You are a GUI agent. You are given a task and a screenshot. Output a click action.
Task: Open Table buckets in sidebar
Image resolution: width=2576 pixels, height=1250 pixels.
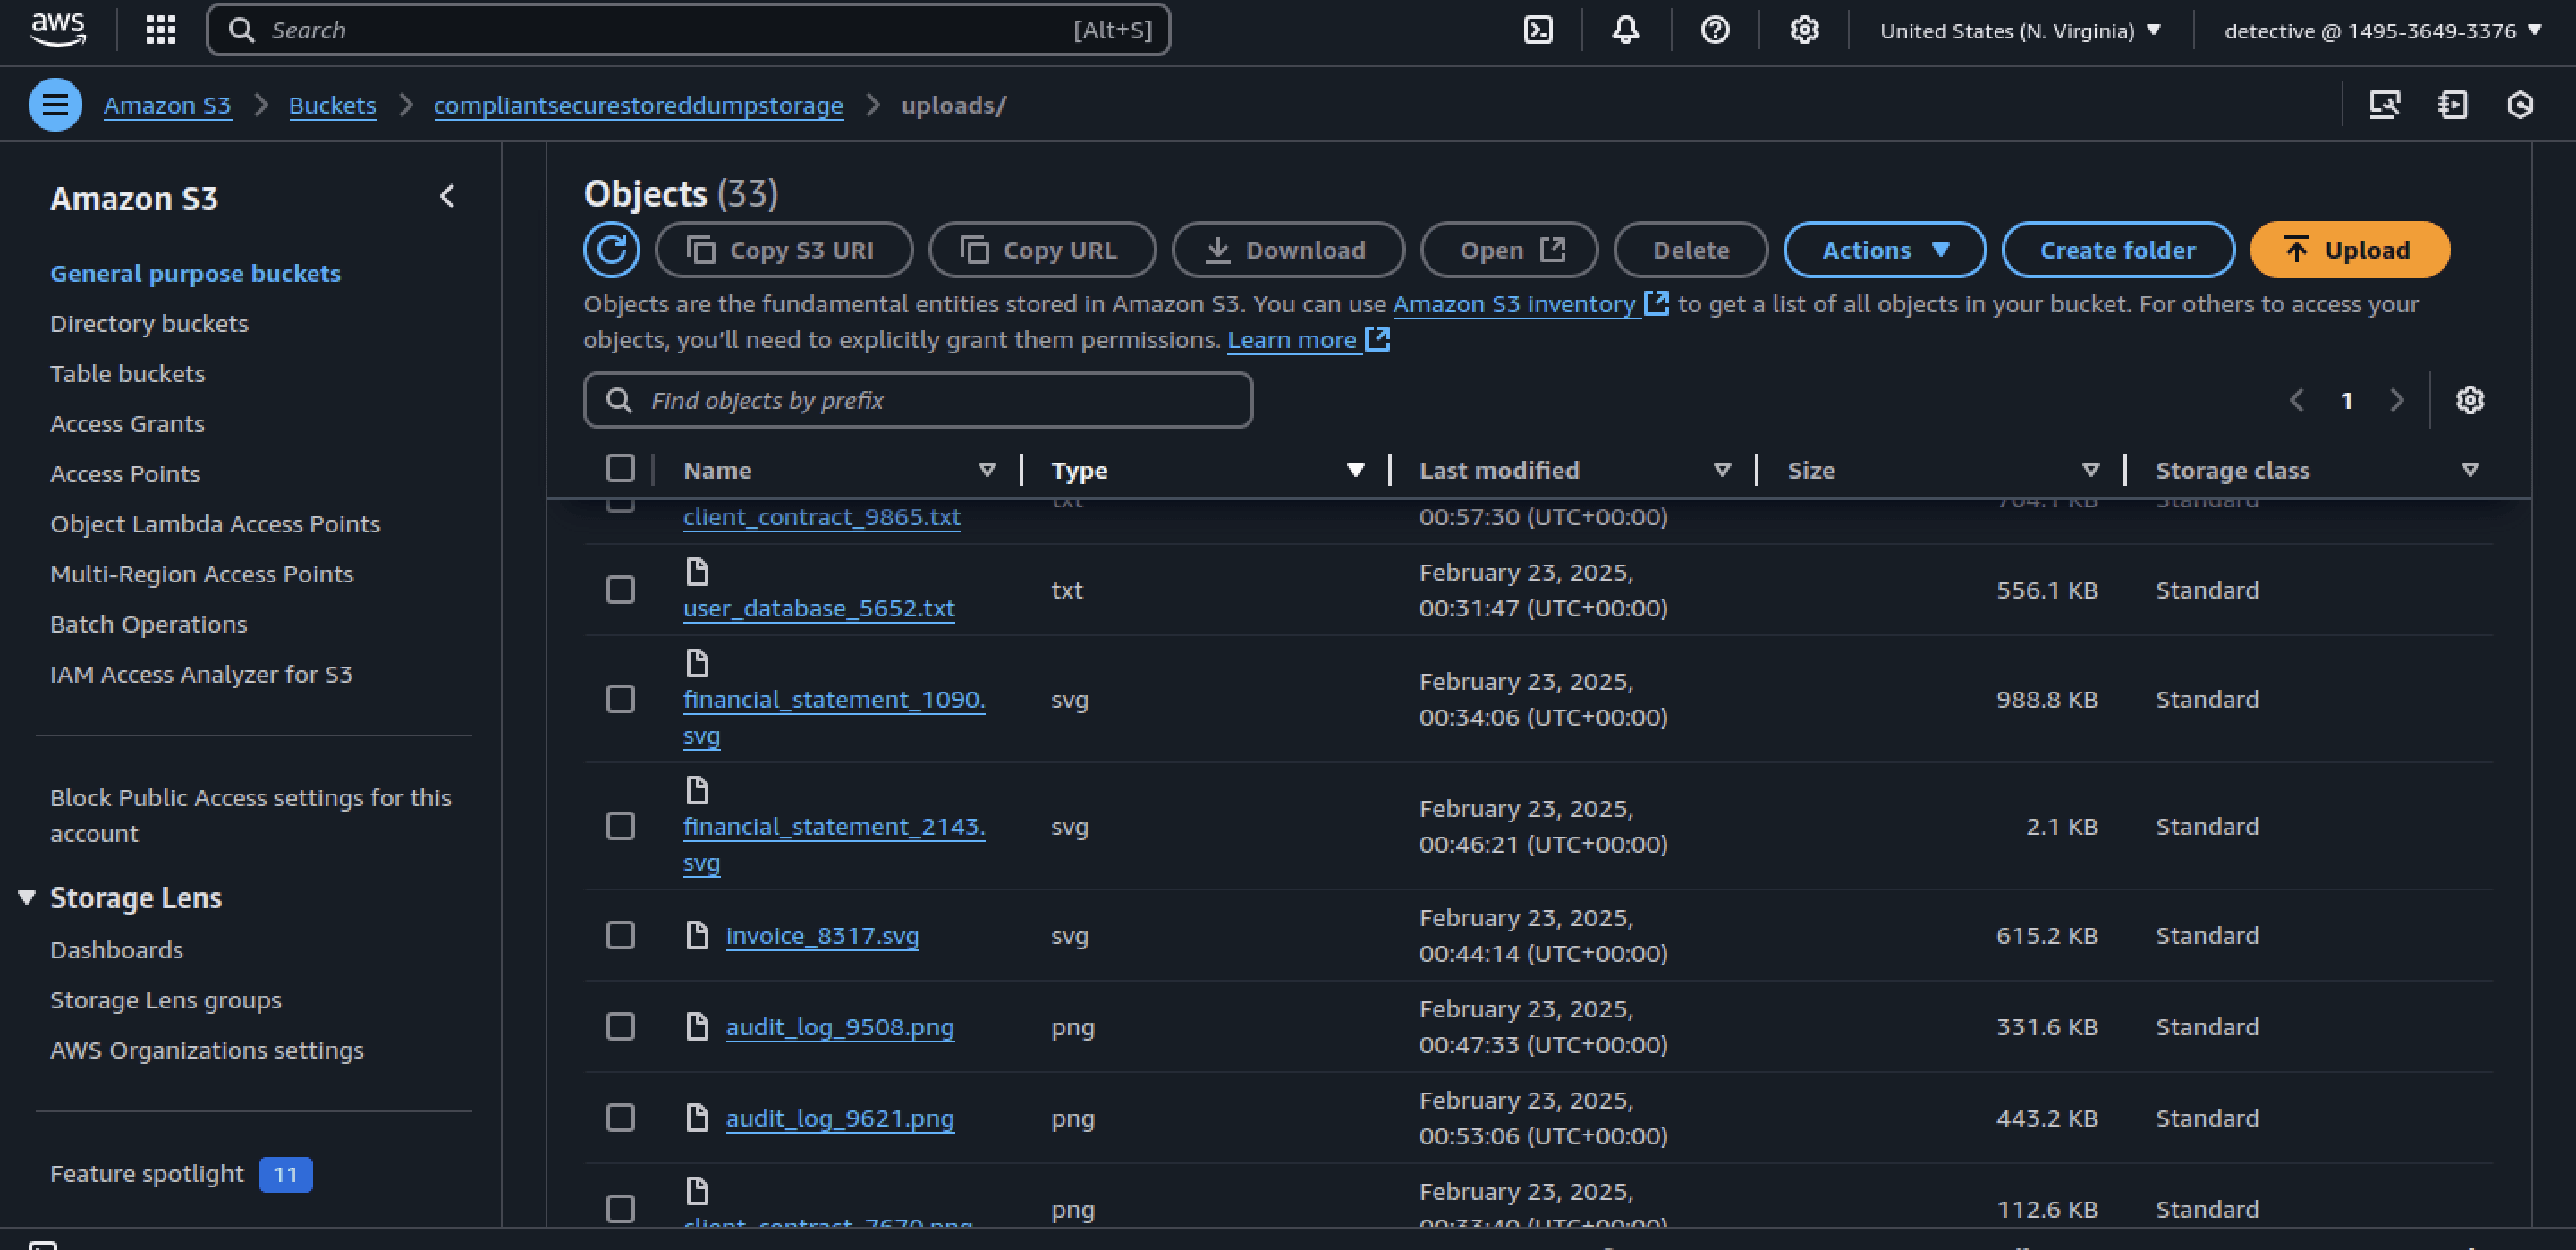pyautogui.click(x=127, y=373)
